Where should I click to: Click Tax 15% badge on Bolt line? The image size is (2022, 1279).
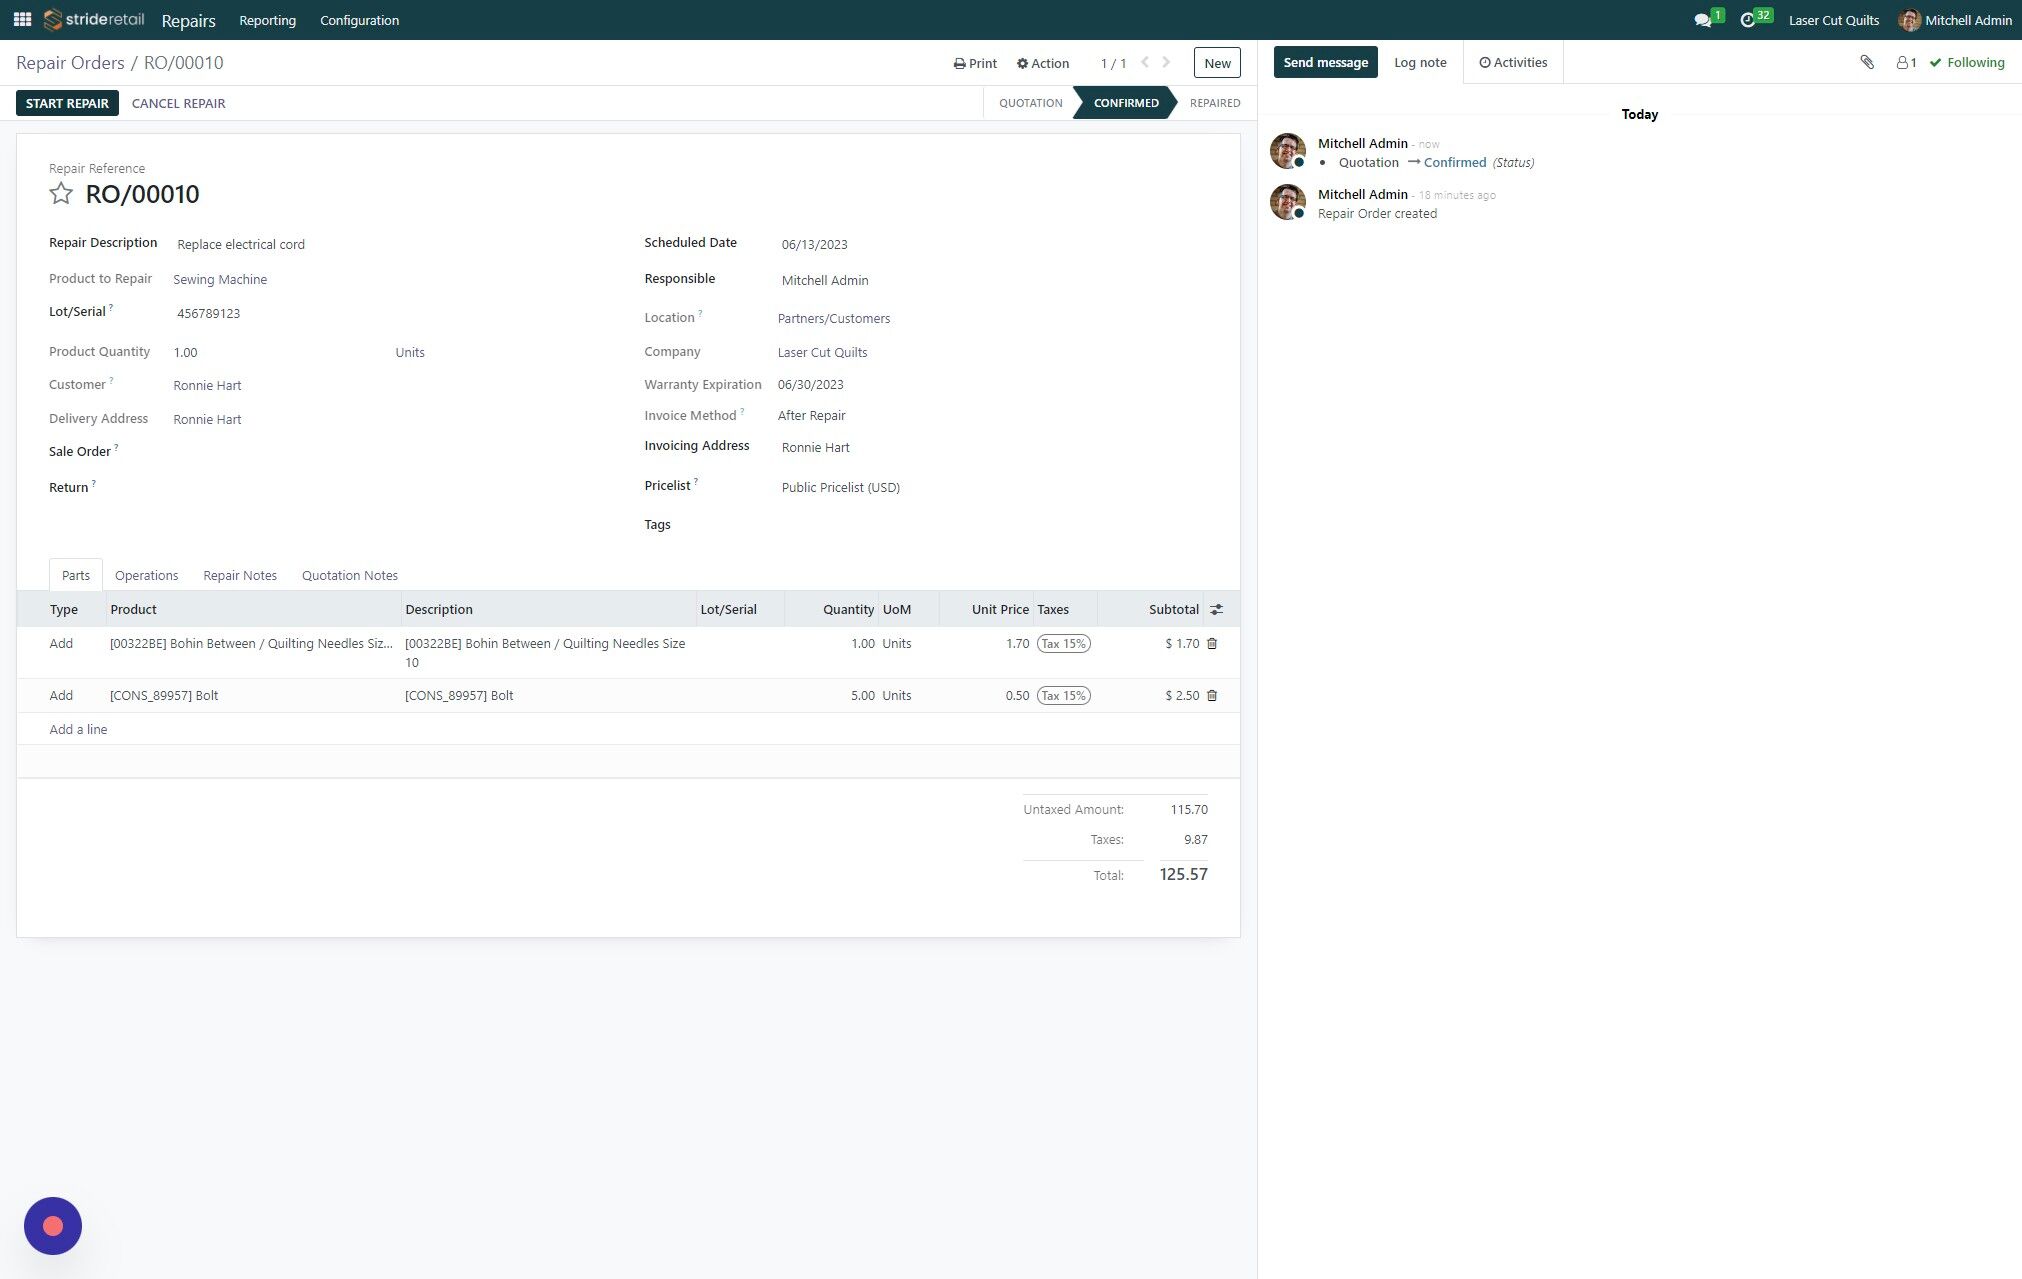click(x=1063, y=696)
